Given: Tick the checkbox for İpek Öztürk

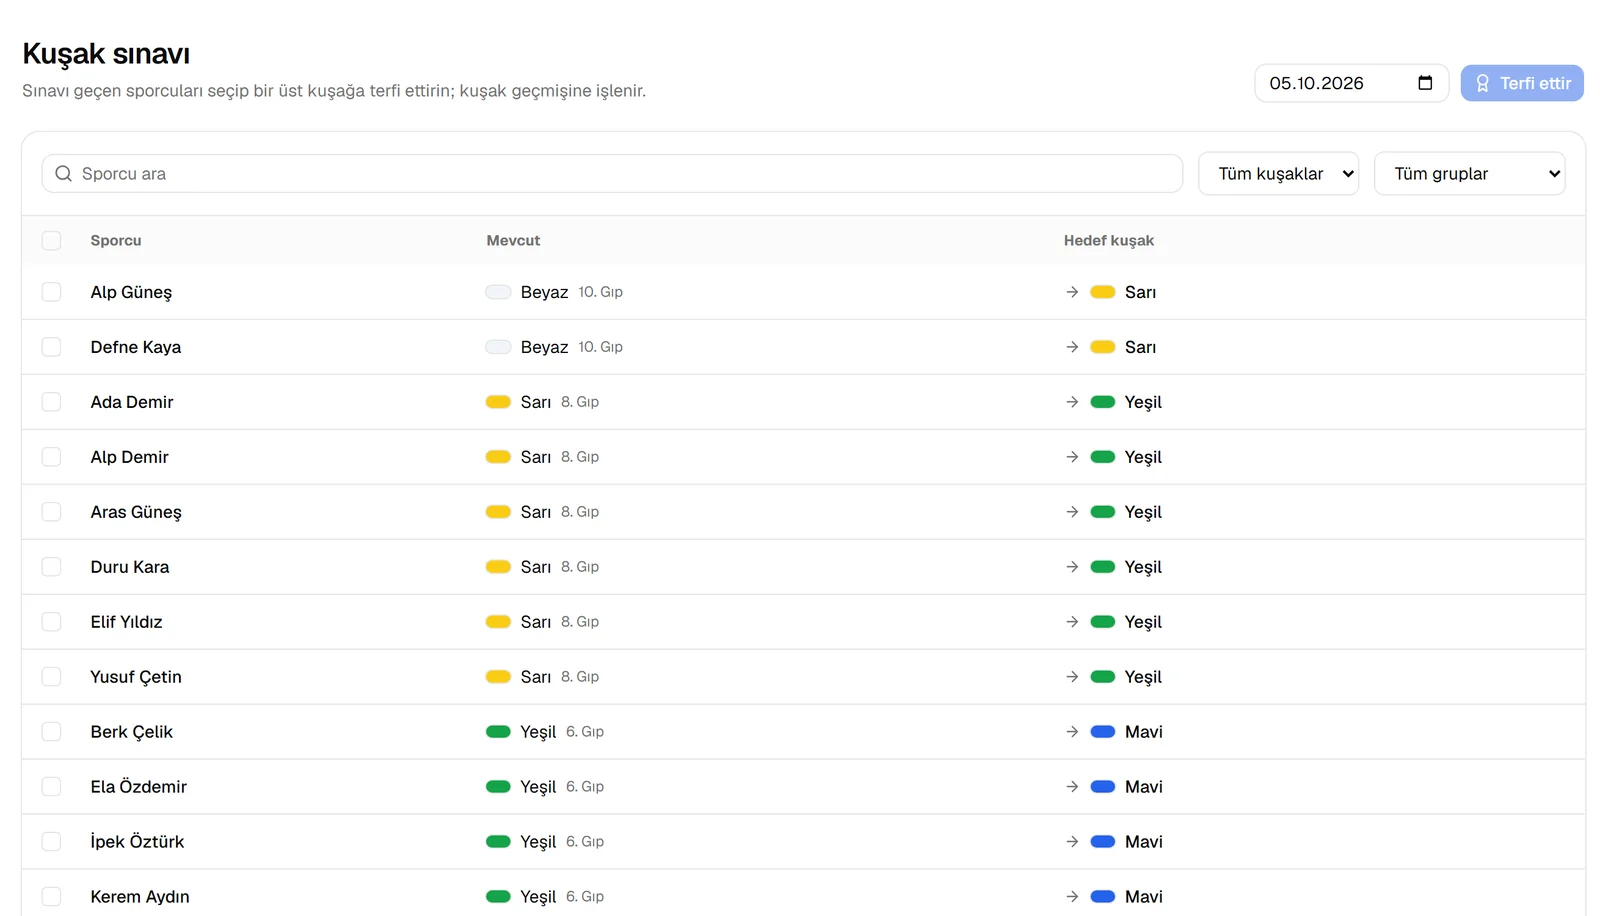Looking at the screenshot, I should pyautogui.click(x=51, y=842).
